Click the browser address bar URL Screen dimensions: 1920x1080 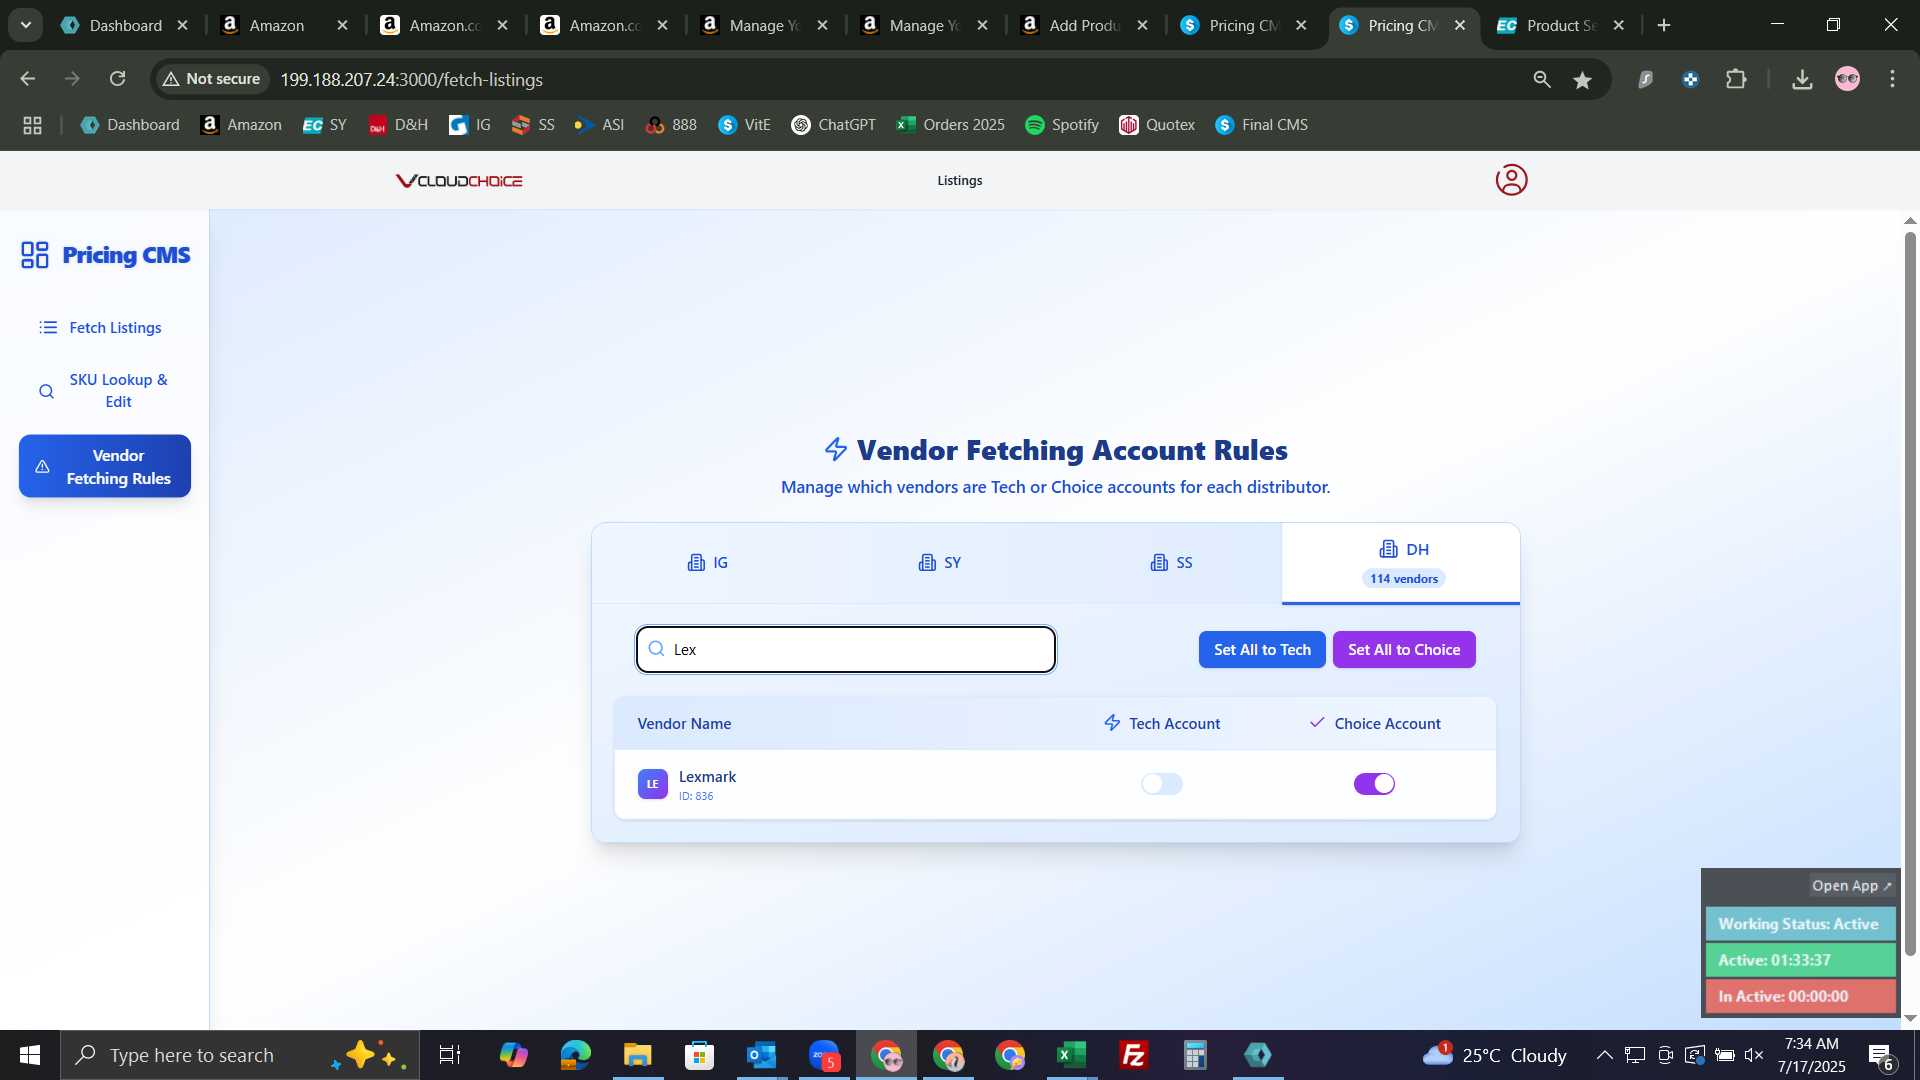(x=411, y=80)
